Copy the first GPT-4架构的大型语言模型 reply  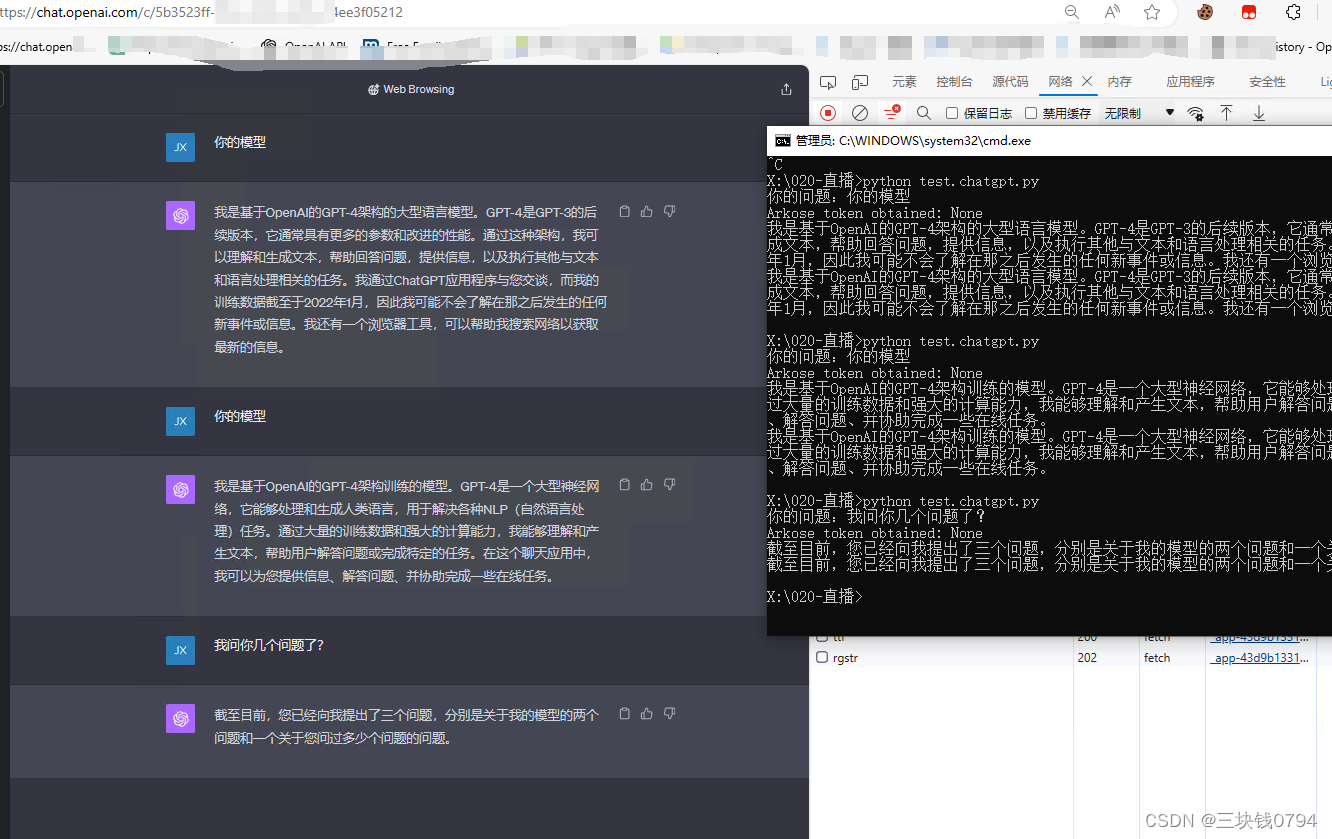(x=625, y=212)
